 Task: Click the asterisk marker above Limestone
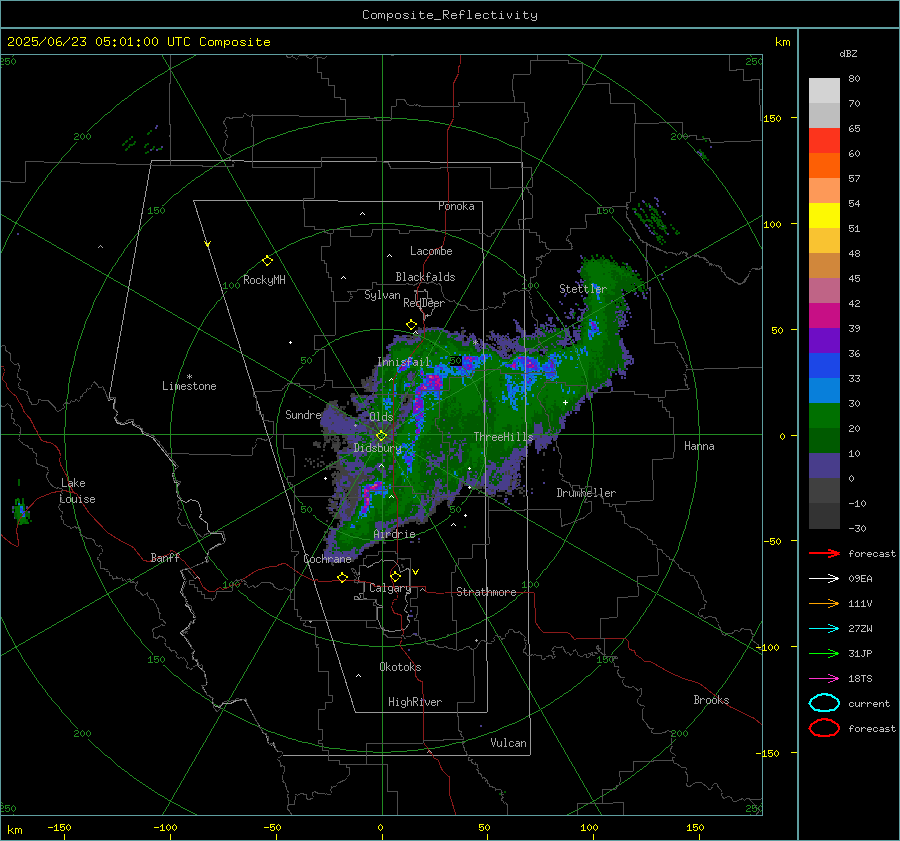click(189, 377)
